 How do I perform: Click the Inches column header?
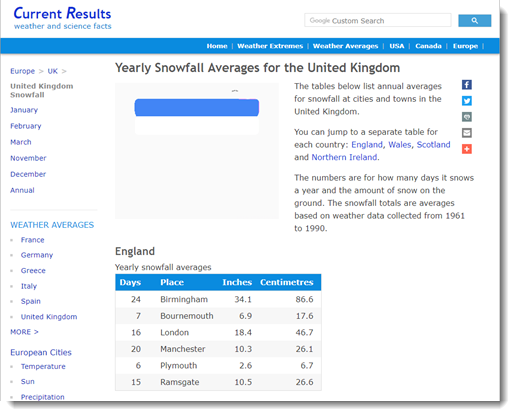click(x=237, y=282)
